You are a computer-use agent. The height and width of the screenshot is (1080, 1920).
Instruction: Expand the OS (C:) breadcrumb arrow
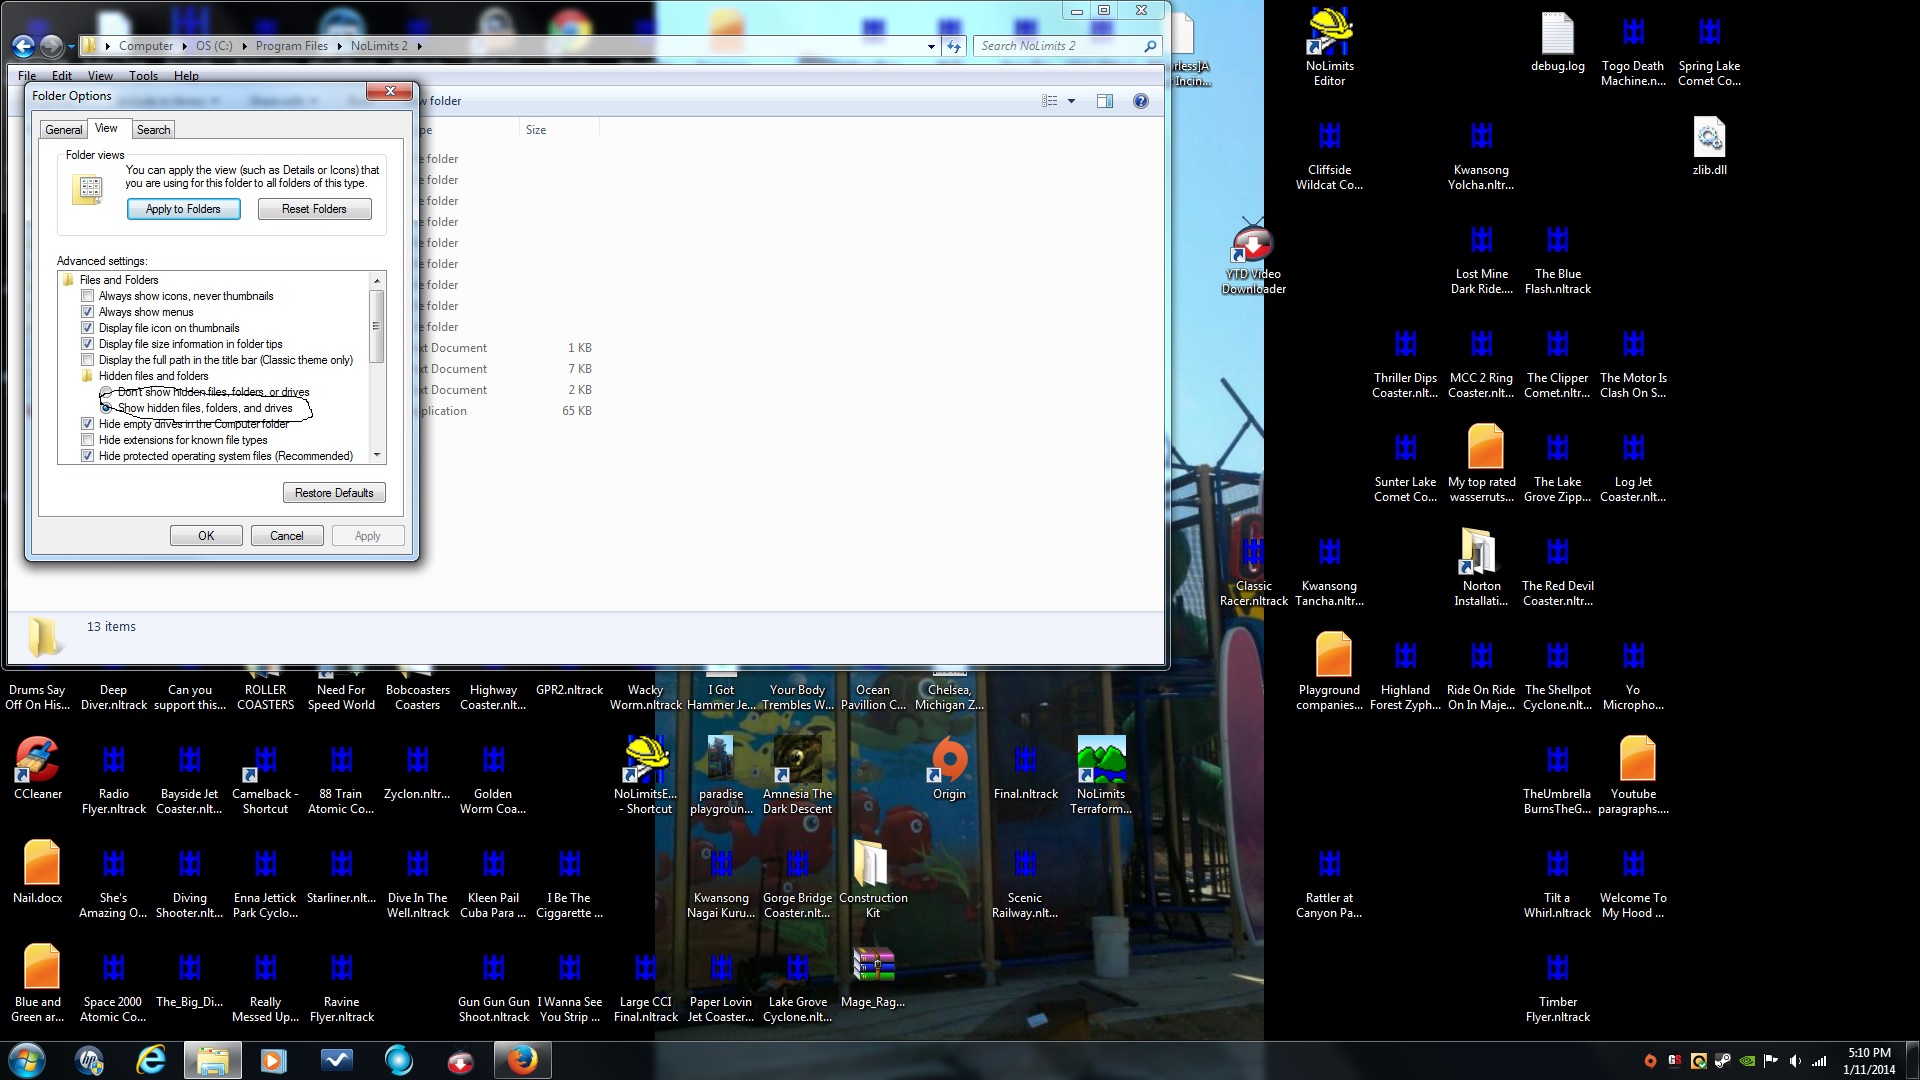(244, 46)
